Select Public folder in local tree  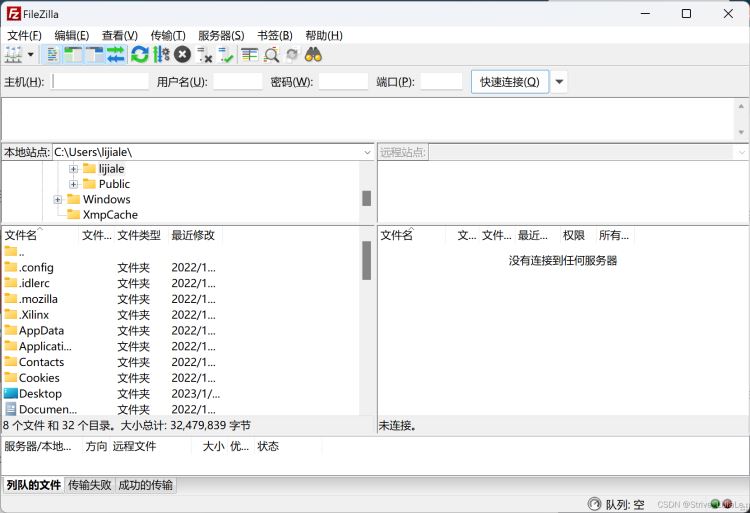(x=114, y=184)
